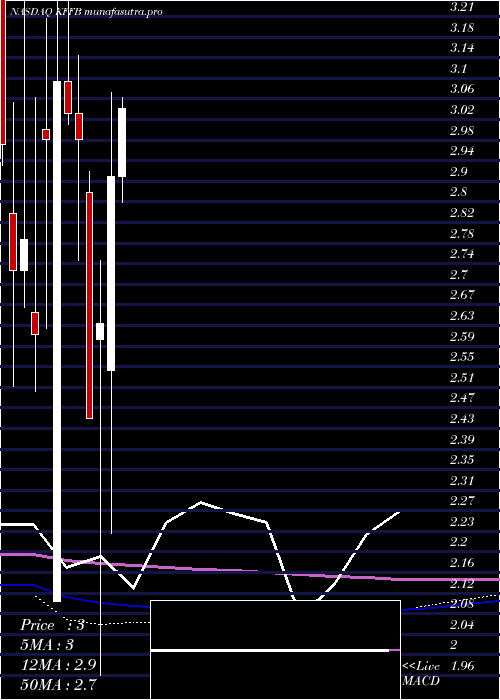500x700 pixels.
Task: Click the 2.78 price axis label
Action: click(462, 233)
